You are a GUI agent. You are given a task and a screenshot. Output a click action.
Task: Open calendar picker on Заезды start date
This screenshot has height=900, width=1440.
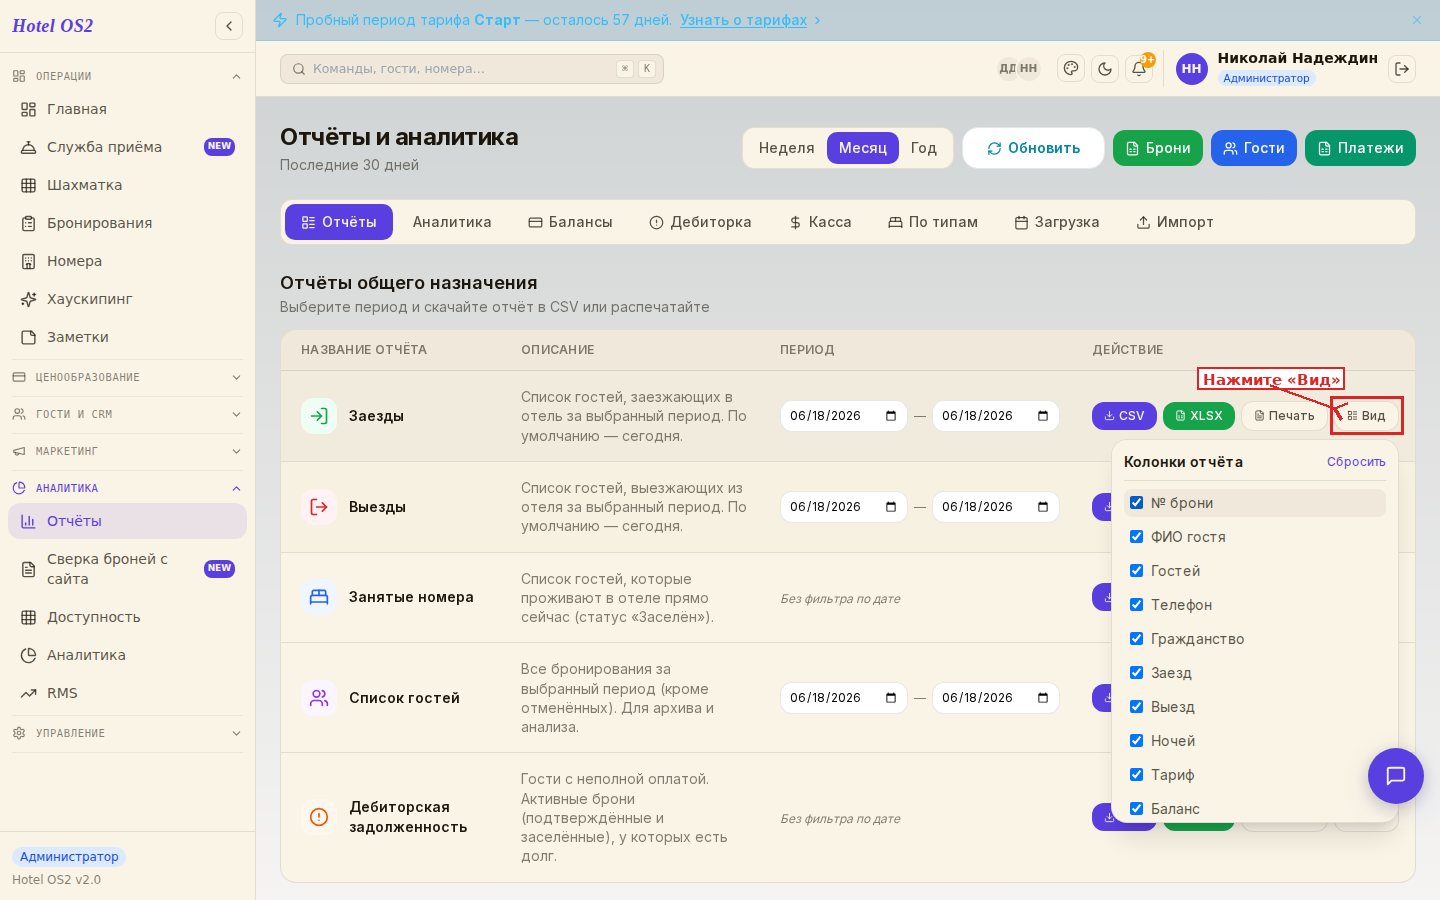pos(891,416)
